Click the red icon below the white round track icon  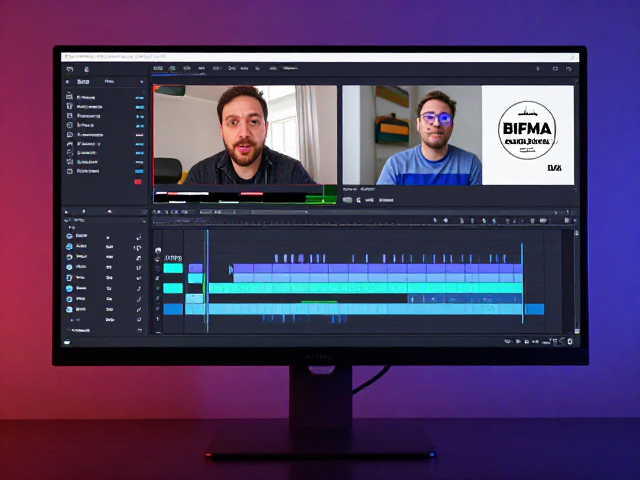coord(158,259)
